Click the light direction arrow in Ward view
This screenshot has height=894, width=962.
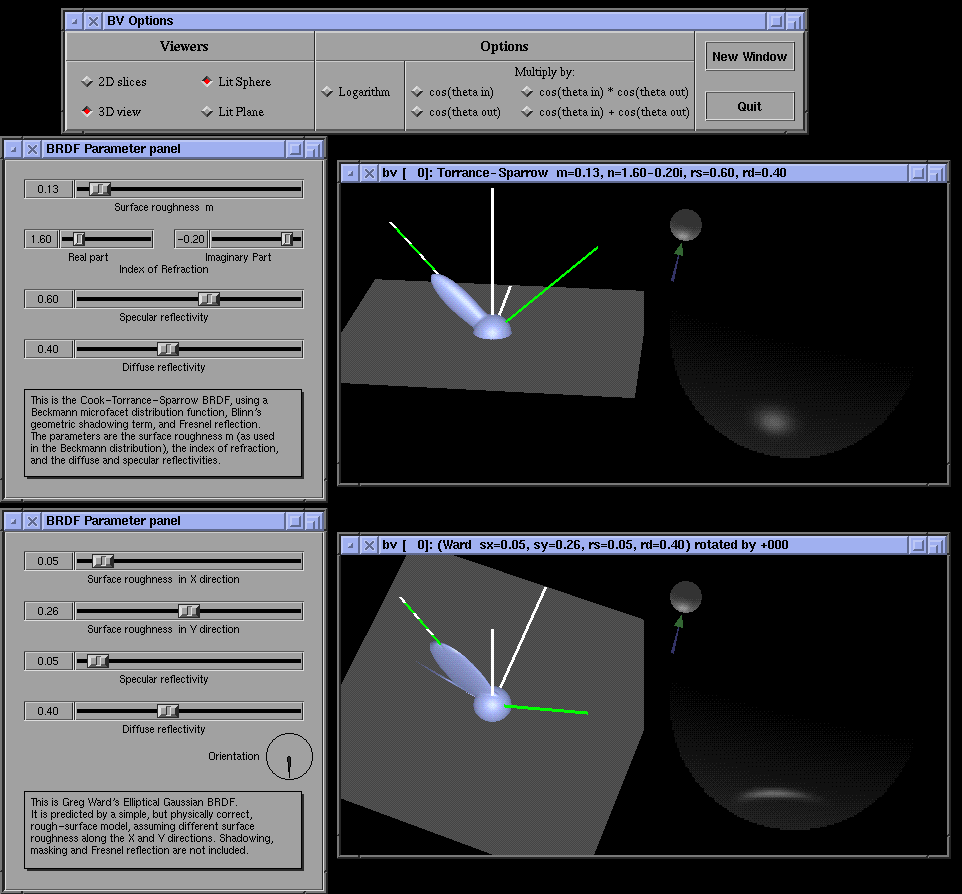coord(677,634)
